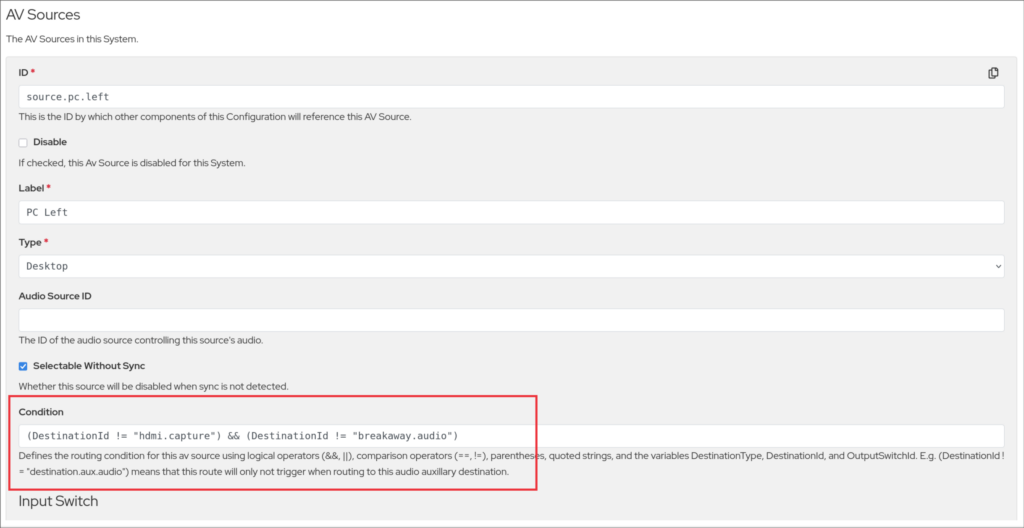Screen dimensions: 1024x528
Task: Click the Label field showing PC Left
Action: pyautogui.click(x=511, y=213)
